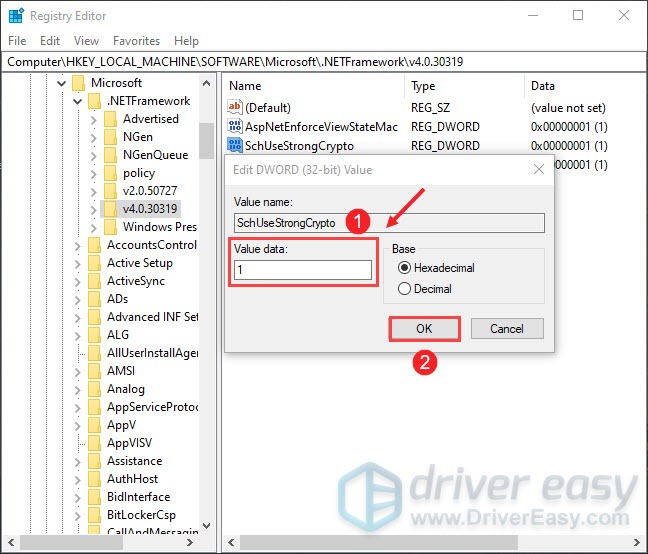The width and height of the screenshot is (648, 554).
Task: Collapse the .NETFramework tree node
Action: [78, 101]
